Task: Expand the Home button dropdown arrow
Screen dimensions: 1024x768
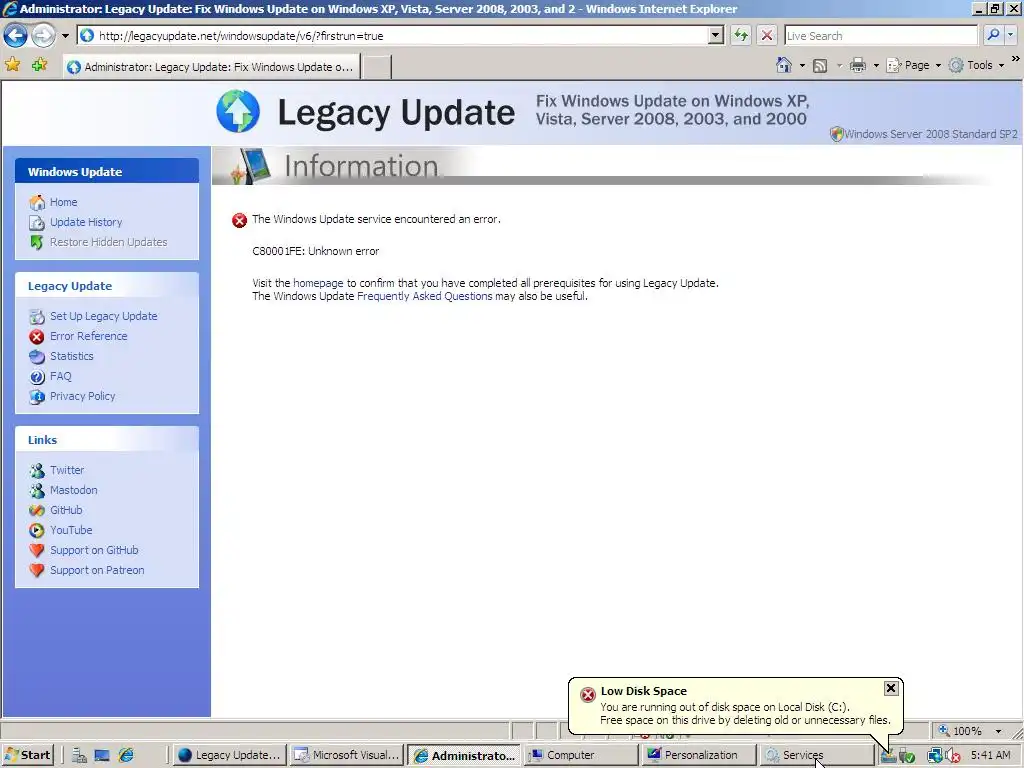Action: pyautogui.click(x=802, y=65)
